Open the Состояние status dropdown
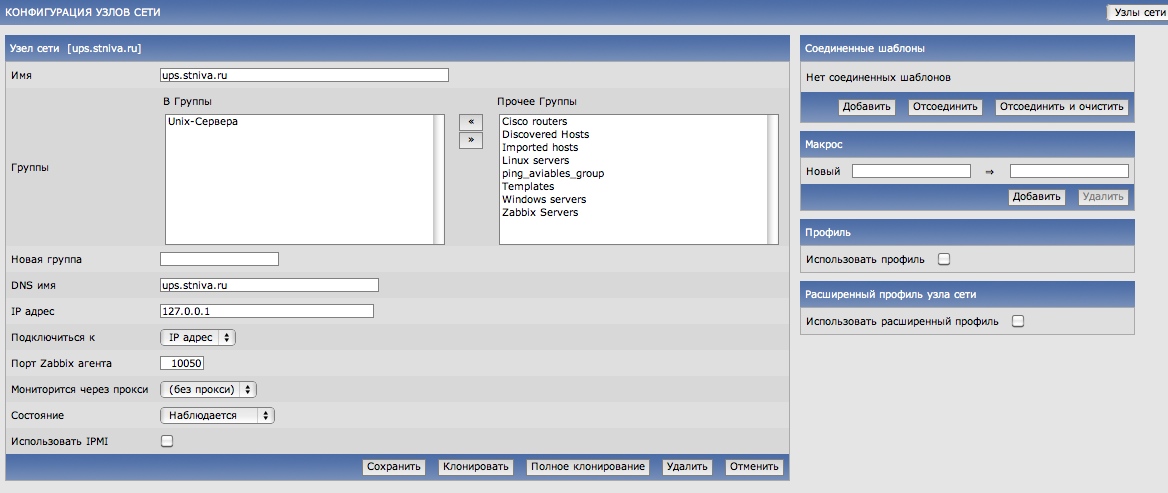Screen dimensions: 1168x493 (217, 415)
